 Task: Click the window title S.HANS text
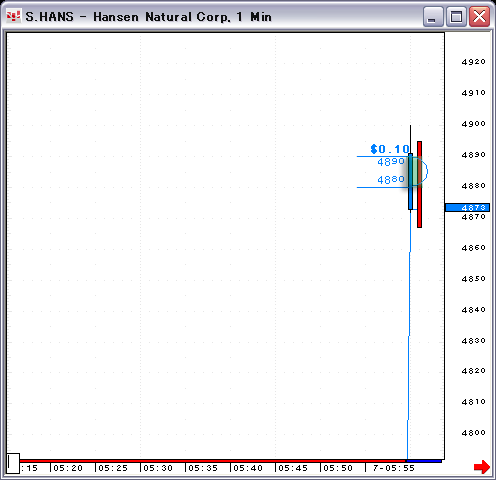(49, 17)
